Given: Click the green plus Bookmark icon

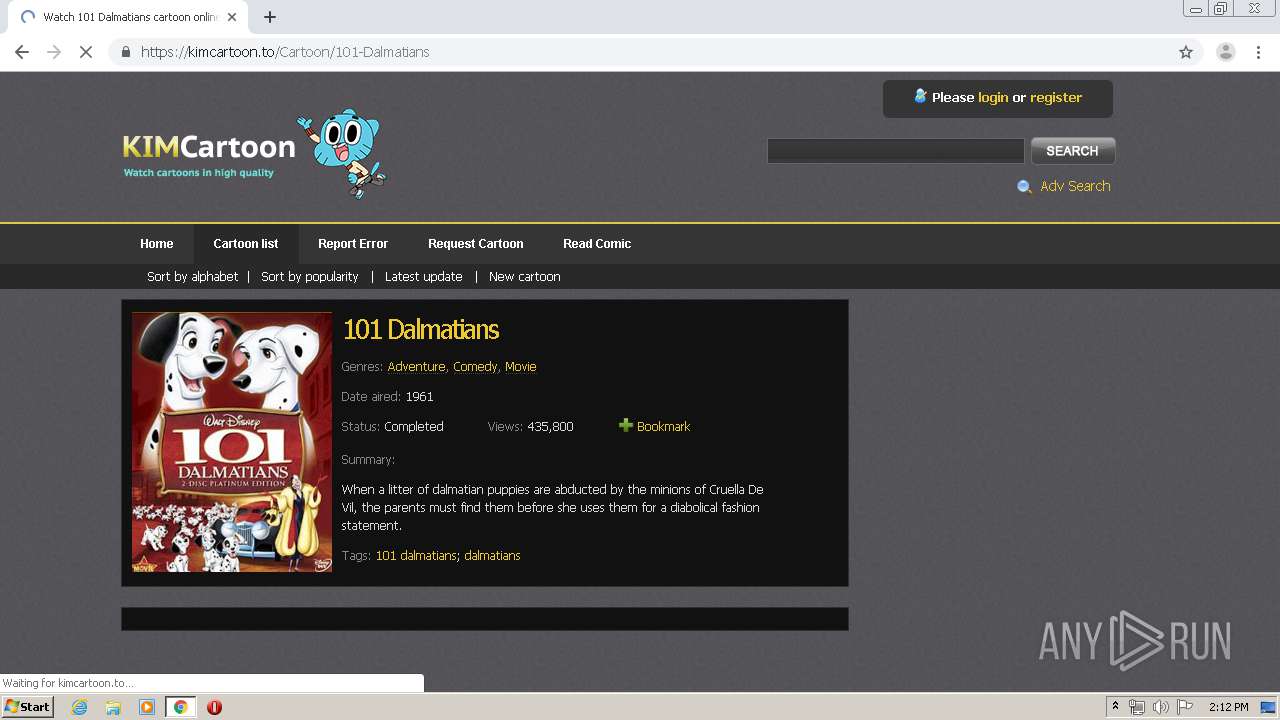Looking at the screenshot, I should tap(626, 426).
